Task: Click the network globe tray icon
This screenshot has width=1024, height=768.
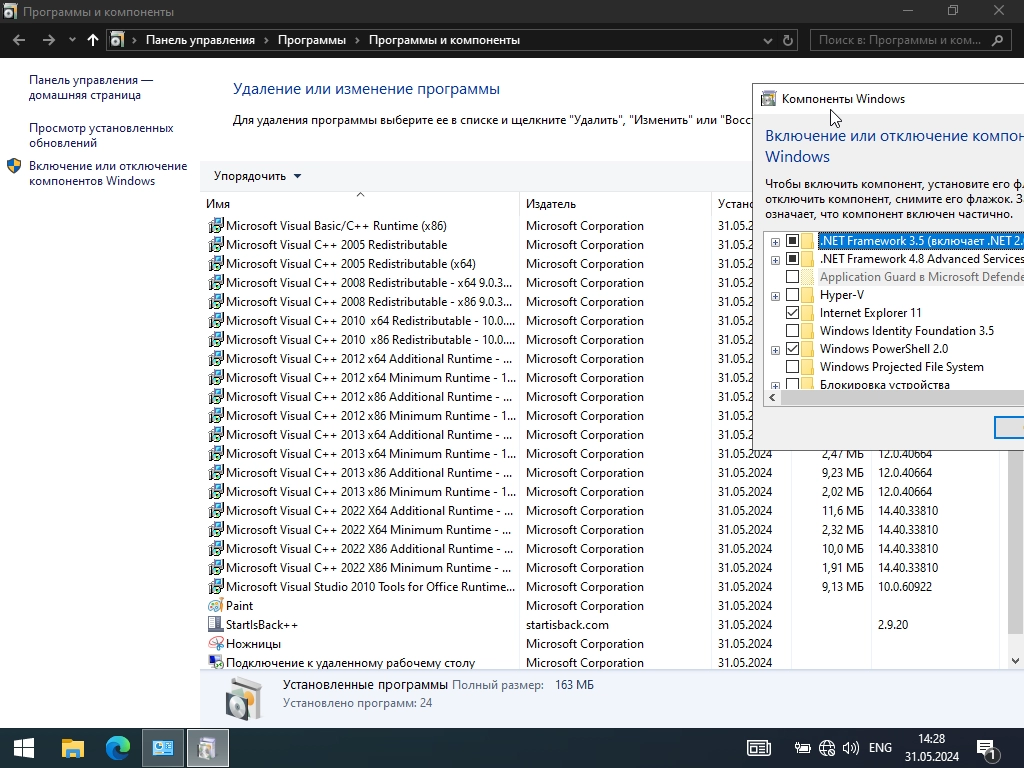Action: click(x=827, y=748)
